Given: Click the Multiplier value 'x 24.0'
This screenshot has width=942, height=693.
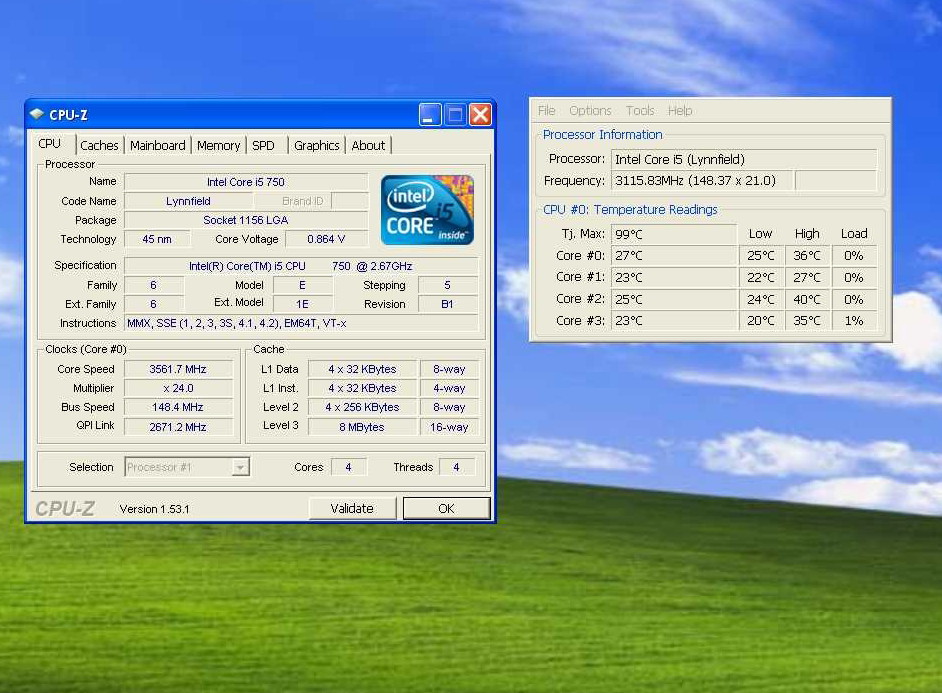Looking at the screenshot, I should [178, 389].
